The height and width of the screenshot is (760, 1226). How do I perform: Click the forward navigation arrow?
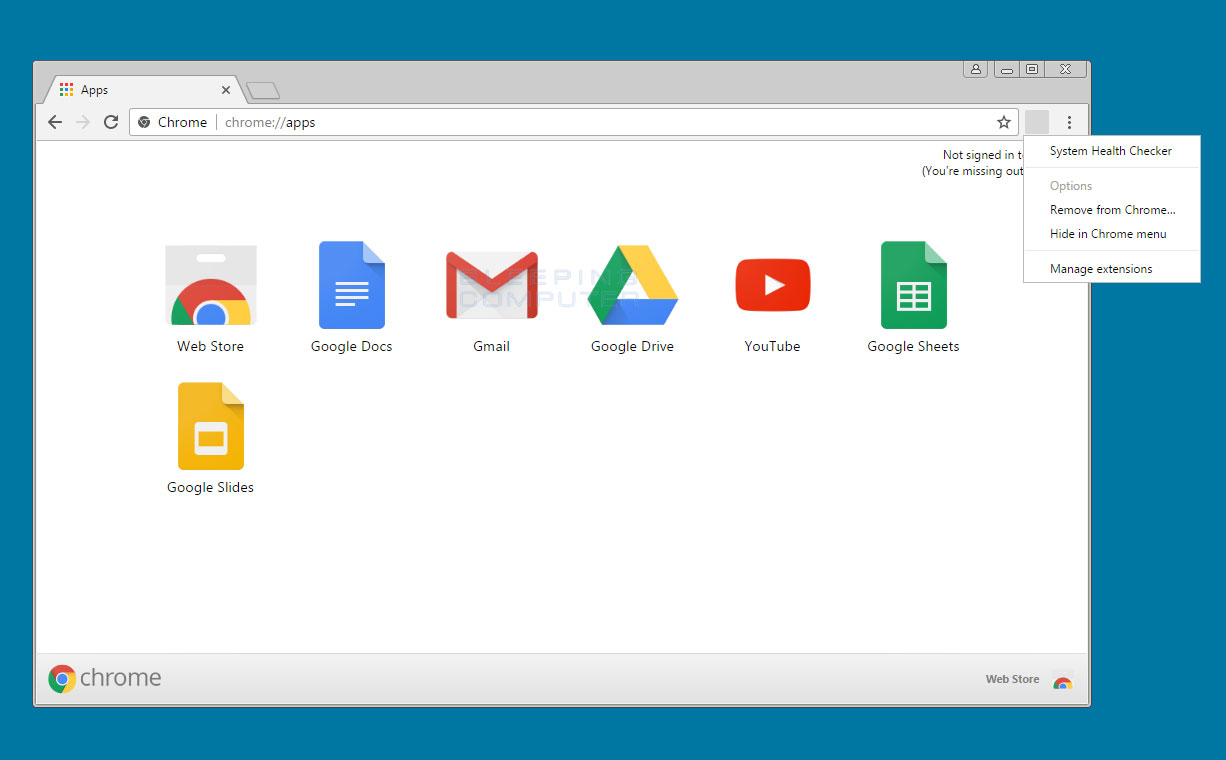(x=83, y=122)
